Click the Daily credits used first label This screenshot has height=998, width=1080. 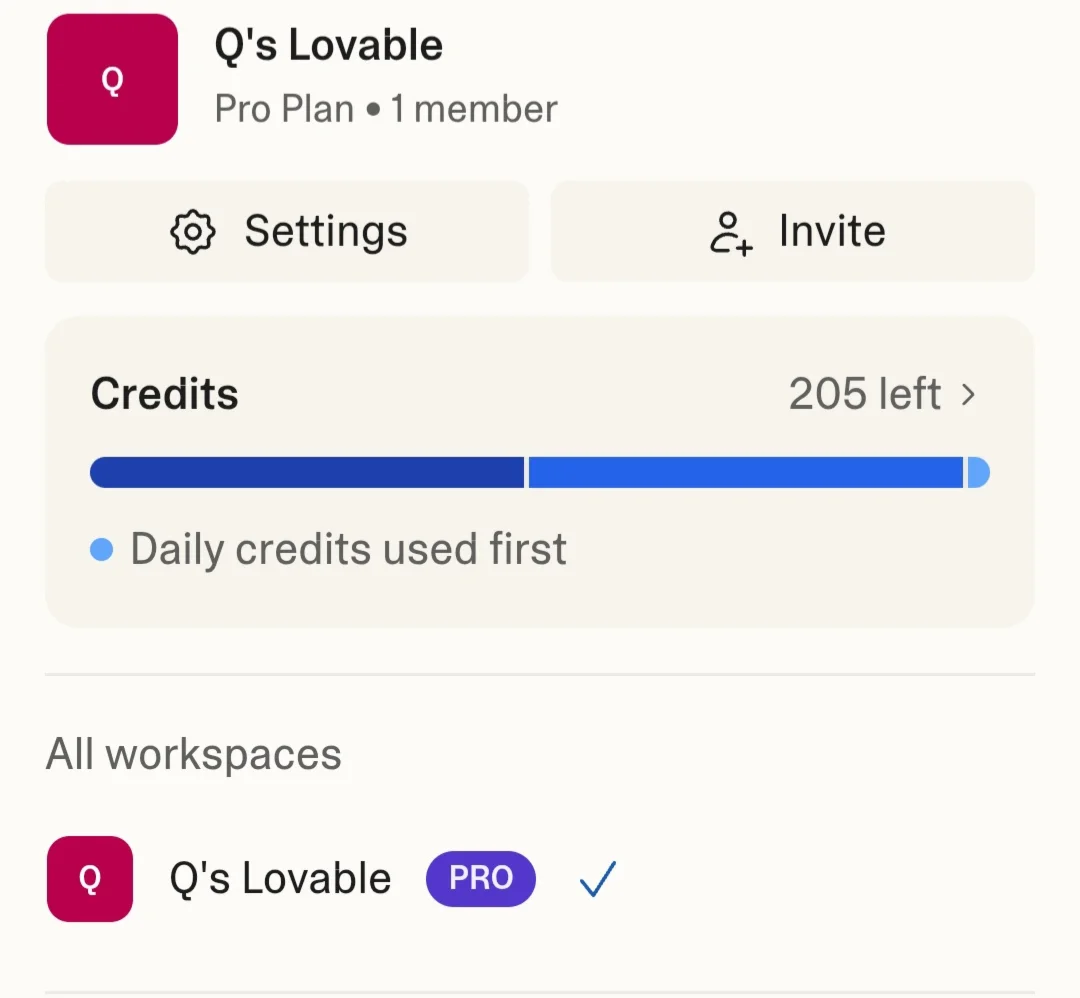pos(347,549)
